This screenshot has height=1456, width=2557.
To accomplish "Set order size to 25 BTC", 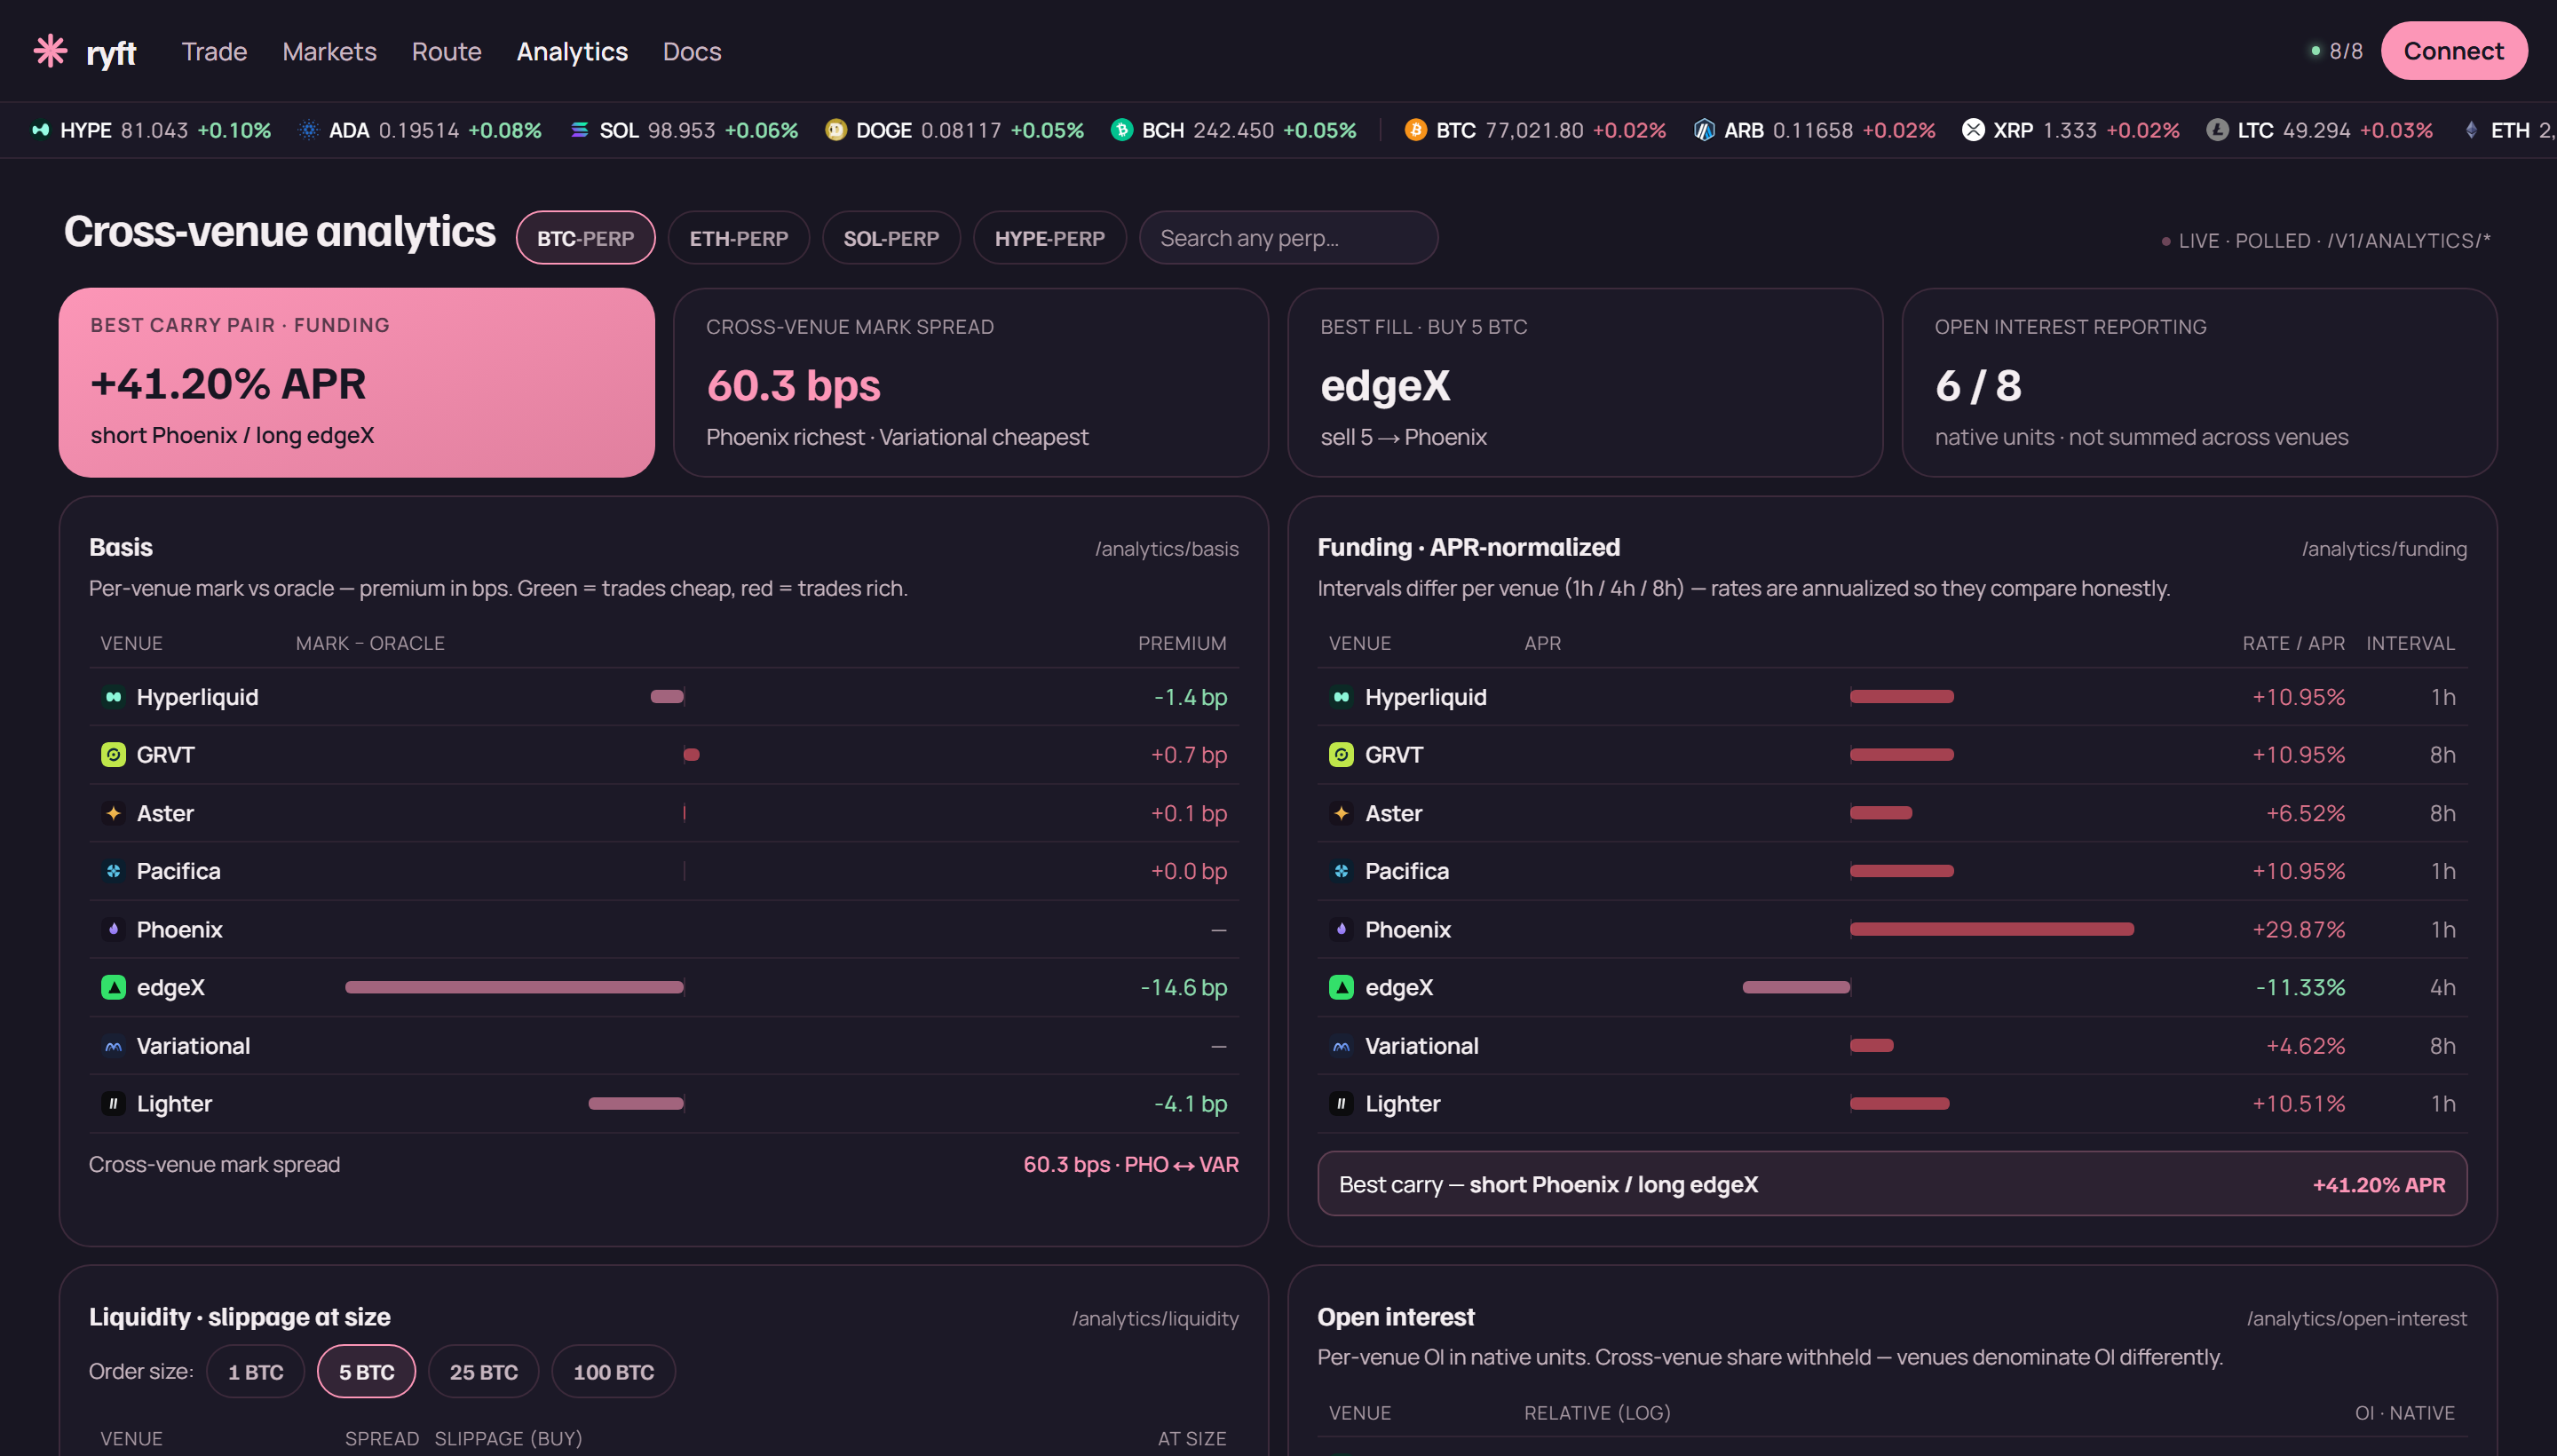I will coord(484,1372).
